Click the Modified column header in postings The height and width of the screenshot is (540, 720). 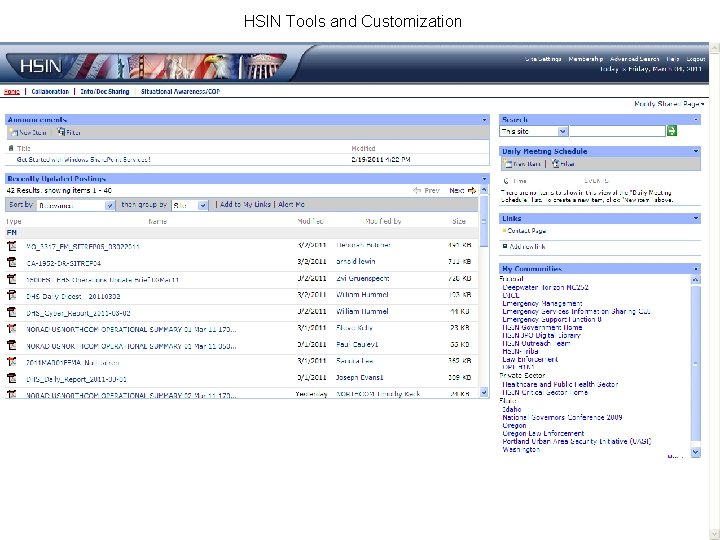(310, 221)
